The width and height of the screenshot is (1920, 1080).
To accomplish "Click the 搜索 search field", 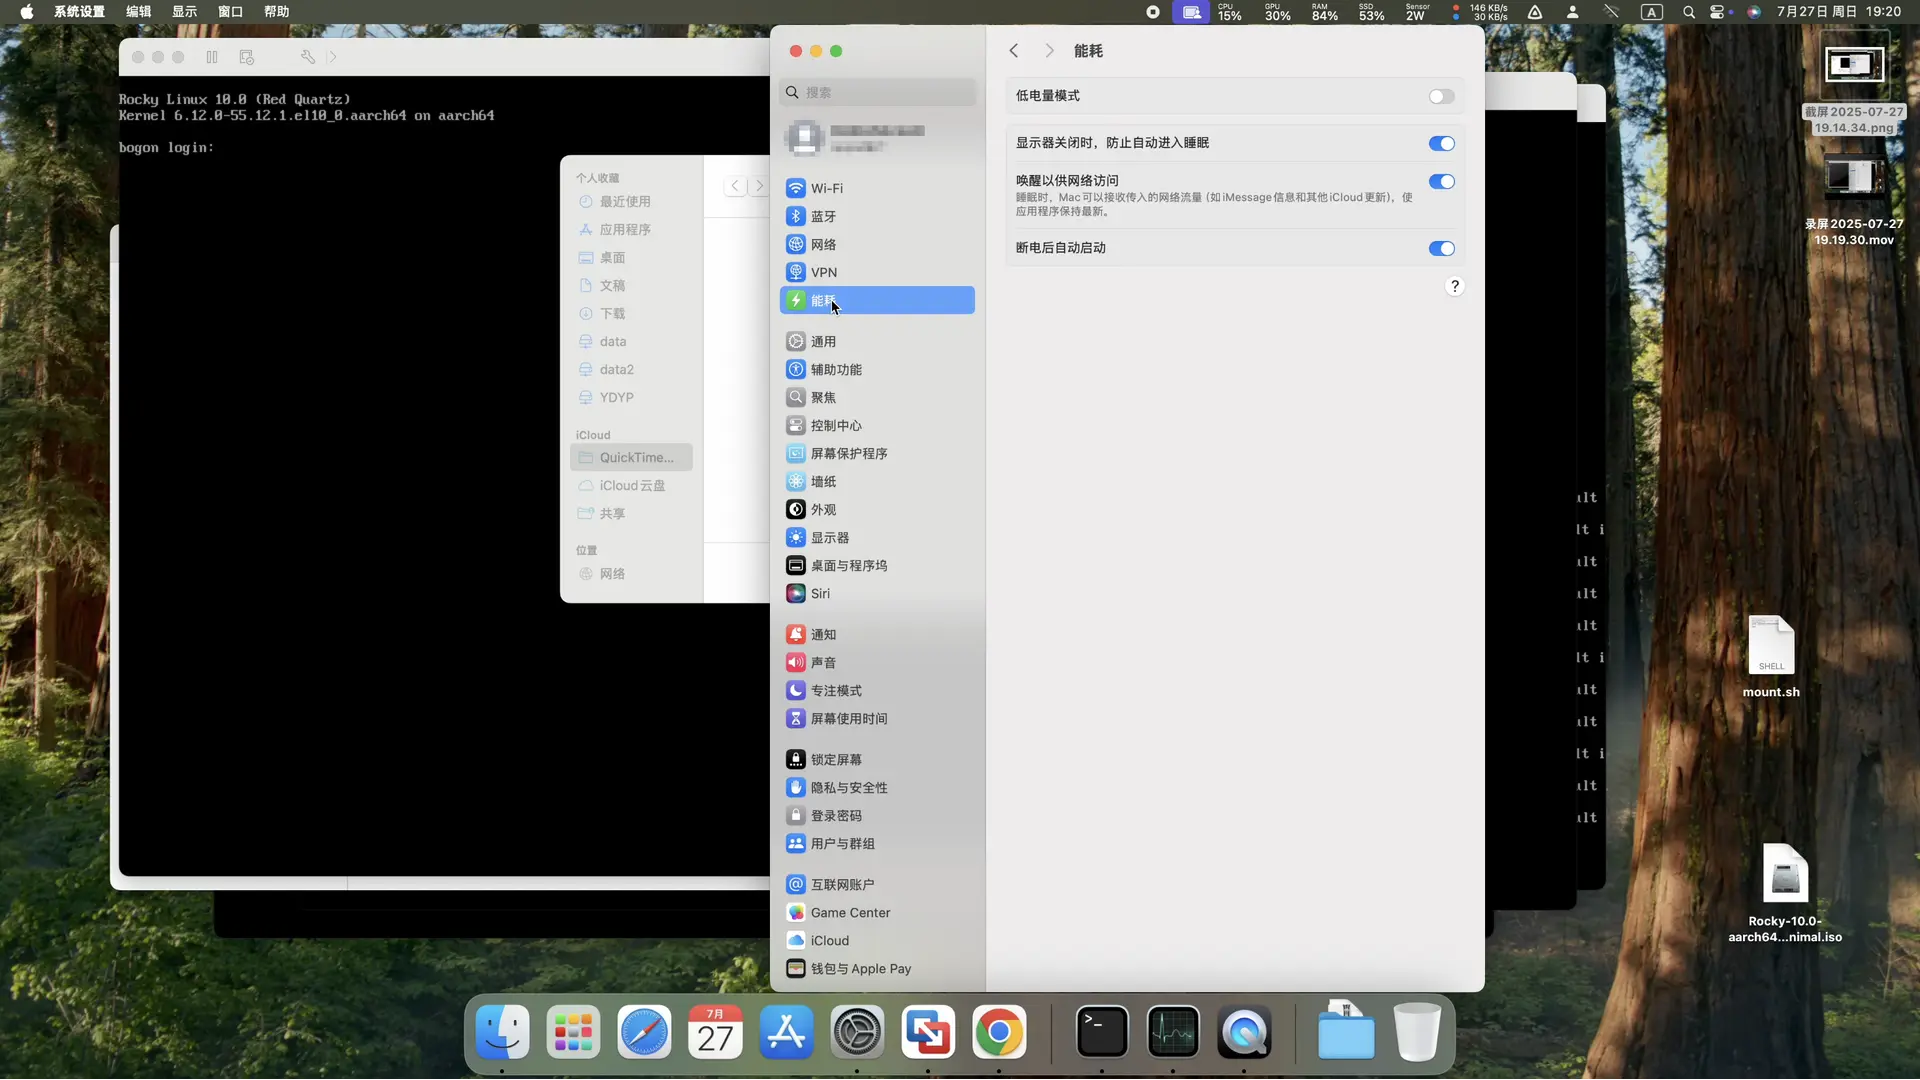I will 877,92.
